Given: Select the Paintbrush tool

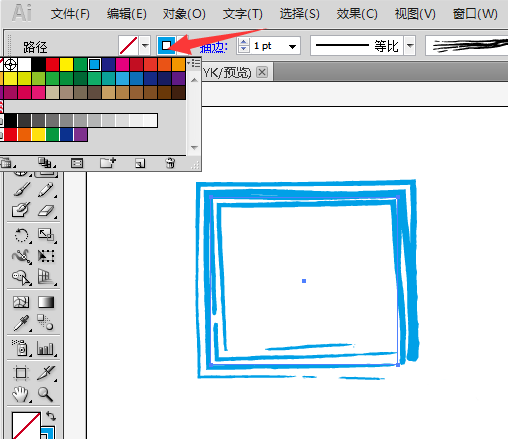Looking at the screenshot, I should tap(21, 189).
